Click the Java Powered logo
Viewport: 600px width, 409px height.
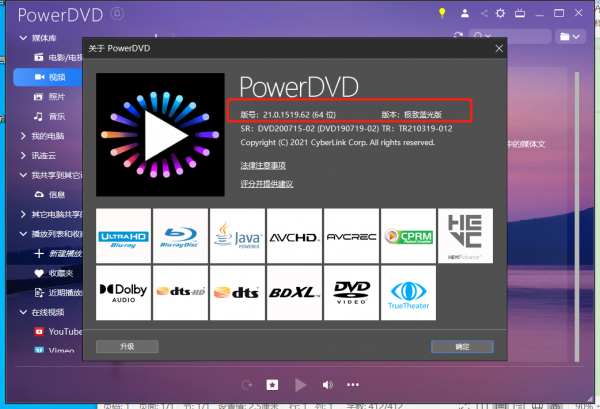tap(237, 236)
